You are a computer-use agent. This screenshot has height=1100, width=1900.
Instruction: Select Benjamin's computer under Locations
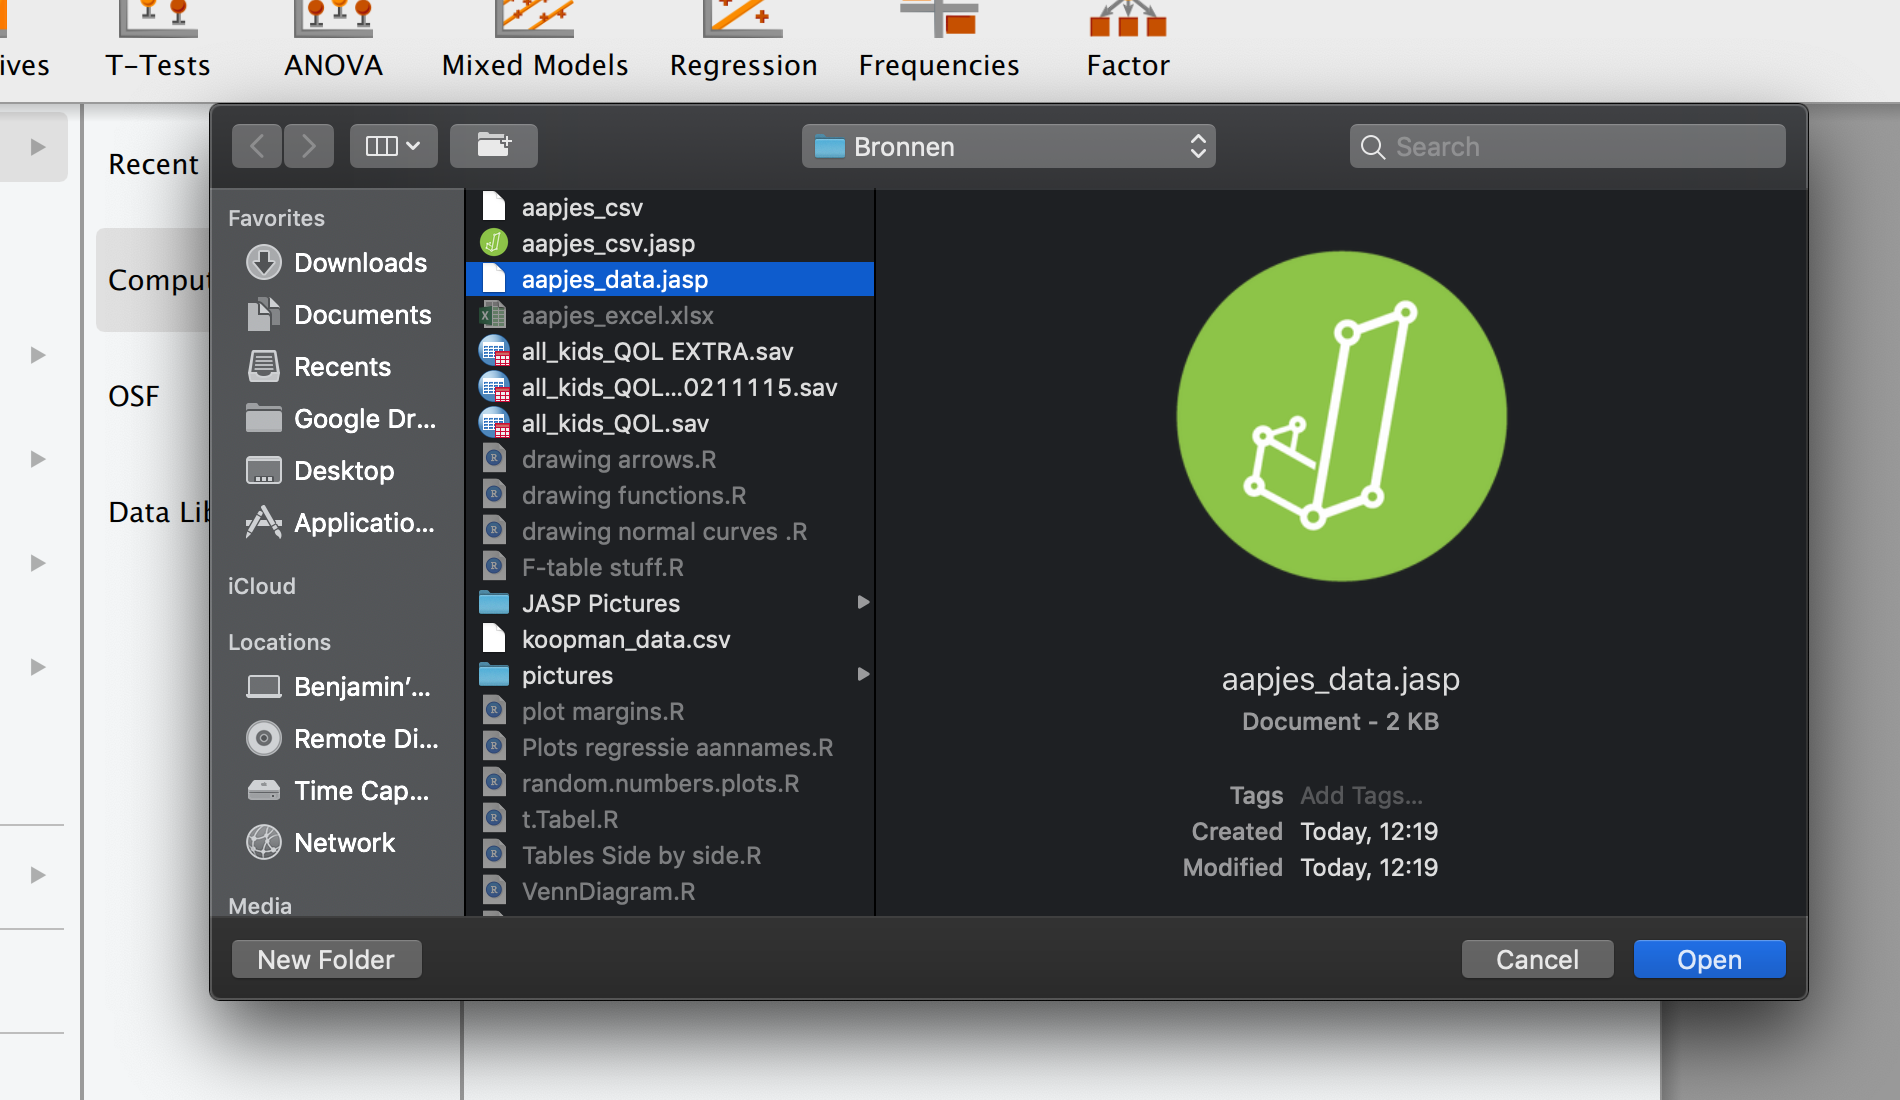pos(338,687)
